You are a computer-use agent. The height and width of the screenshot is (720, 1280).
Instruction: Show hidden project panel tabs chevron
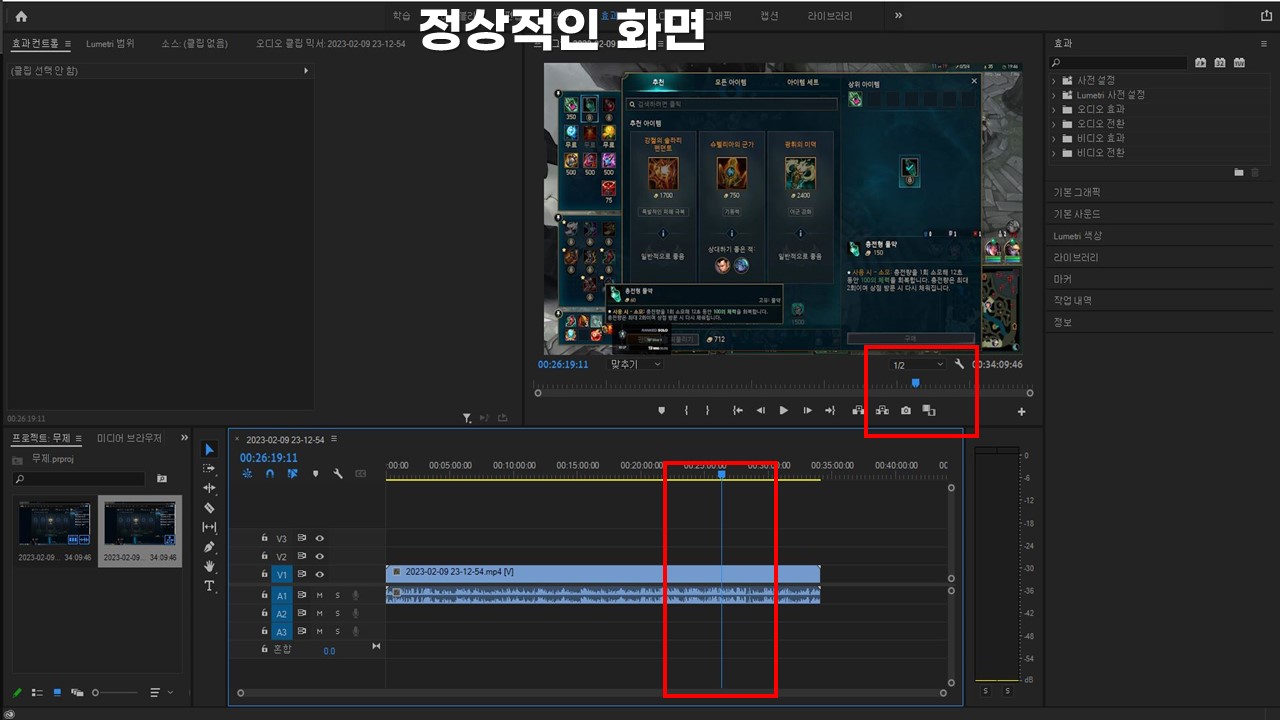coord(184,438)
